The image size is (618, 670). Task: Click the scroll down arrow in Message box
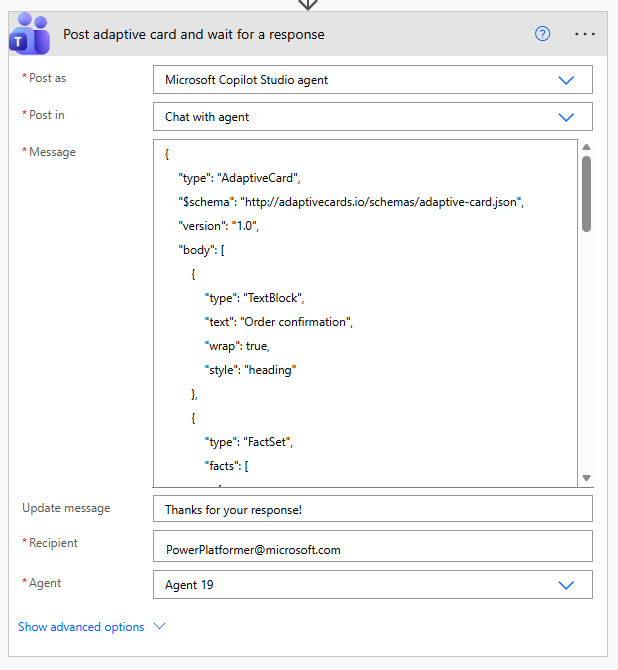[586, 478]
